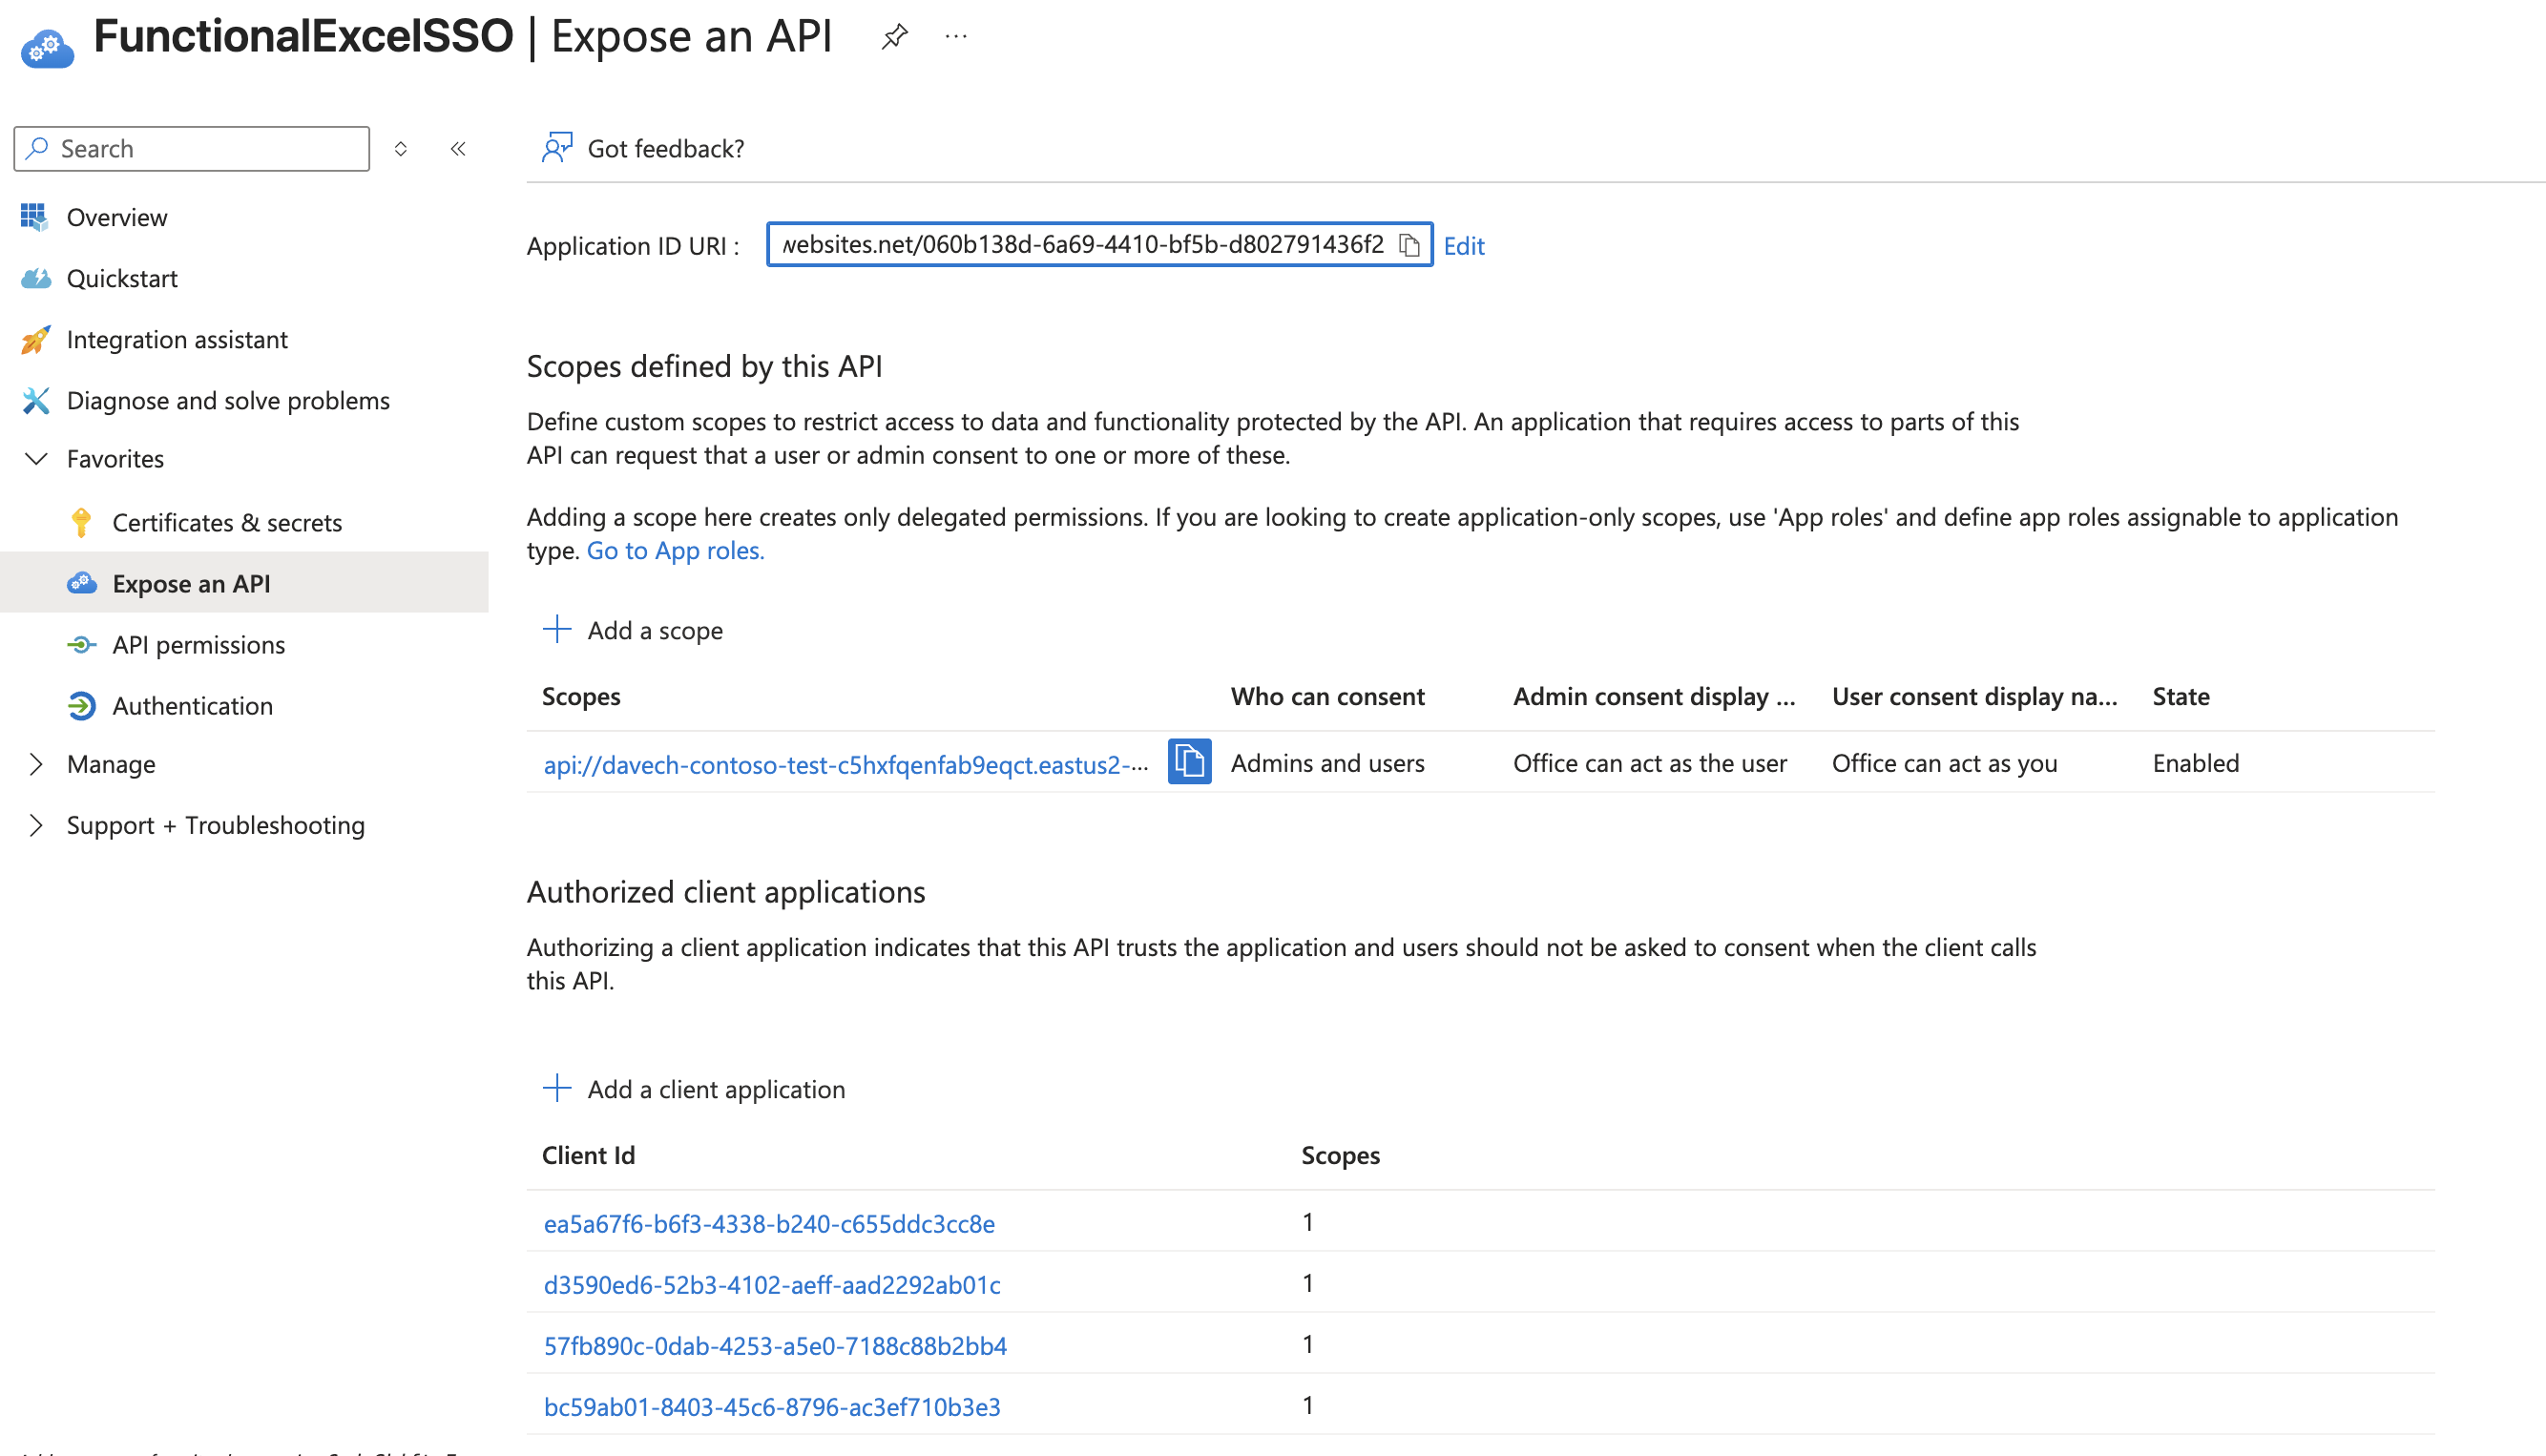Click the 'Application ID URI :' label
Image resolution: width=2546 pixels, height=1456 pixels.
tap(633, 246)
